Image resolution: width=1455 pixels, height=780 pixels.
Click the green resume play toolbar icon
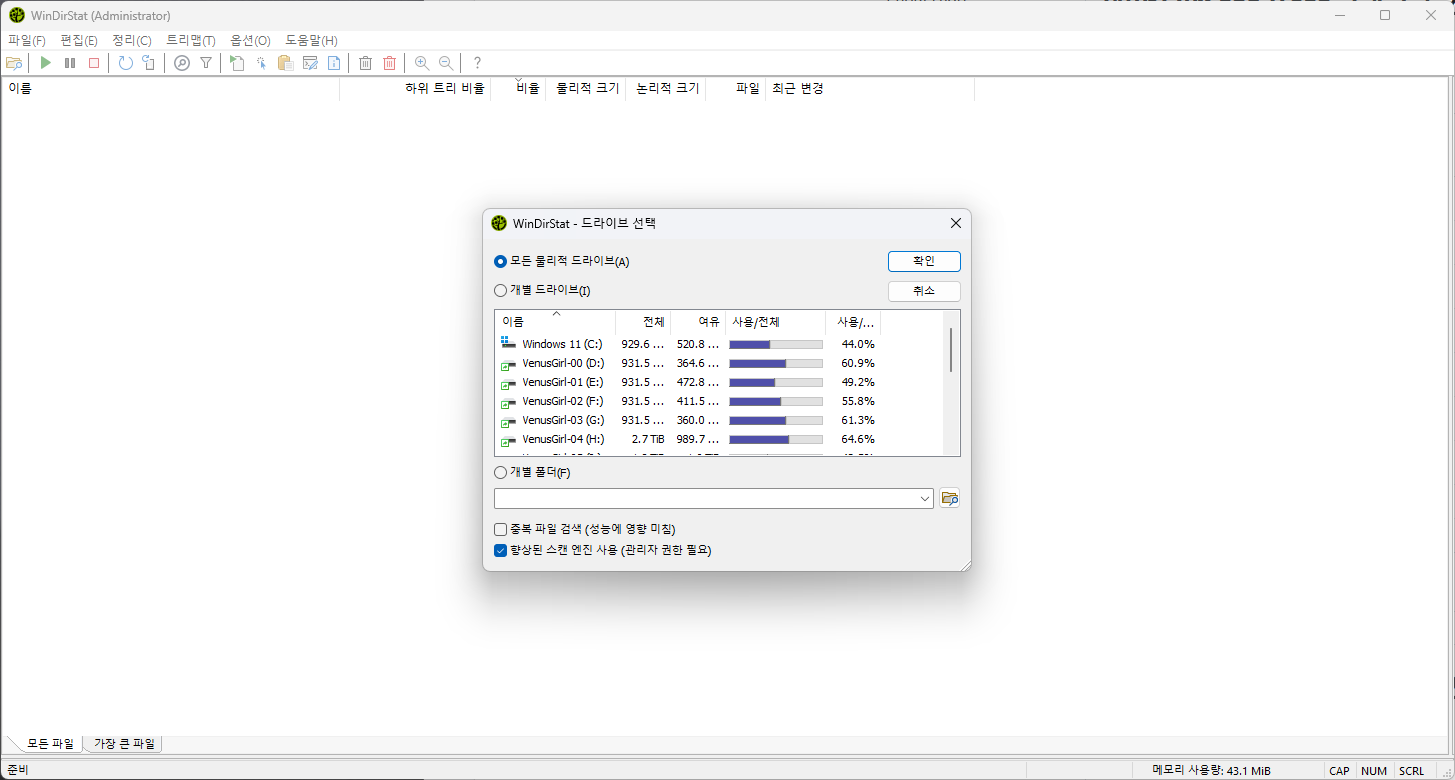tap(45, 63)
